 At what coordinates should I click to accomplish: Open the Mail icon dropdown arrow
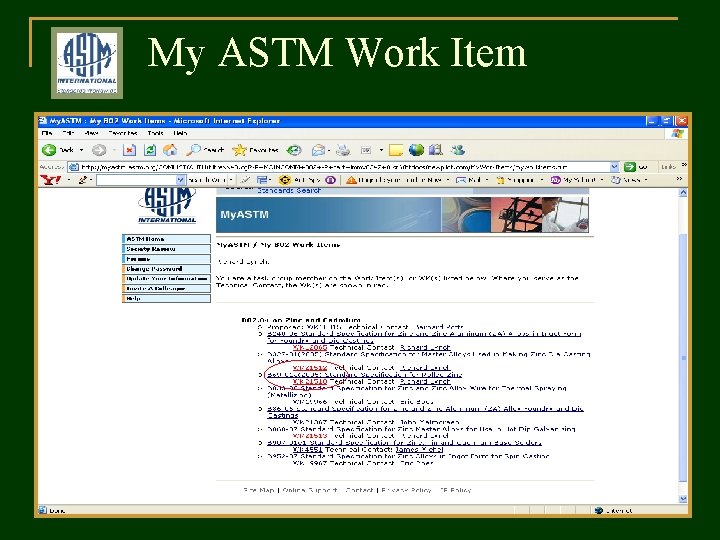pos(329,150)
